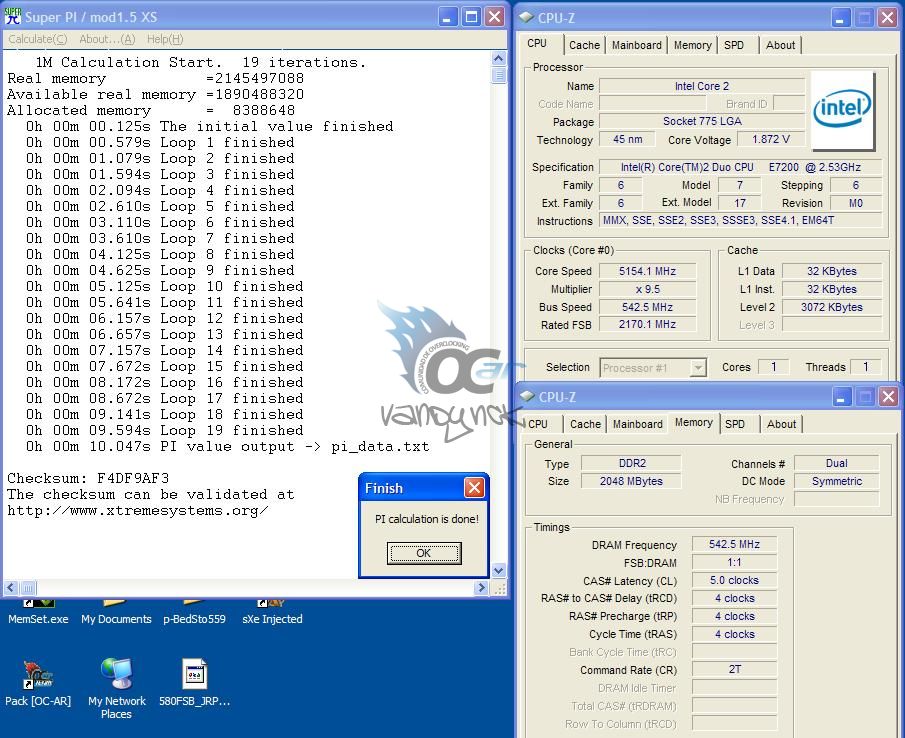Click the Checksum F4DF9AF3 line
Viewport: 905px width, 738px height.
point(88,478)
